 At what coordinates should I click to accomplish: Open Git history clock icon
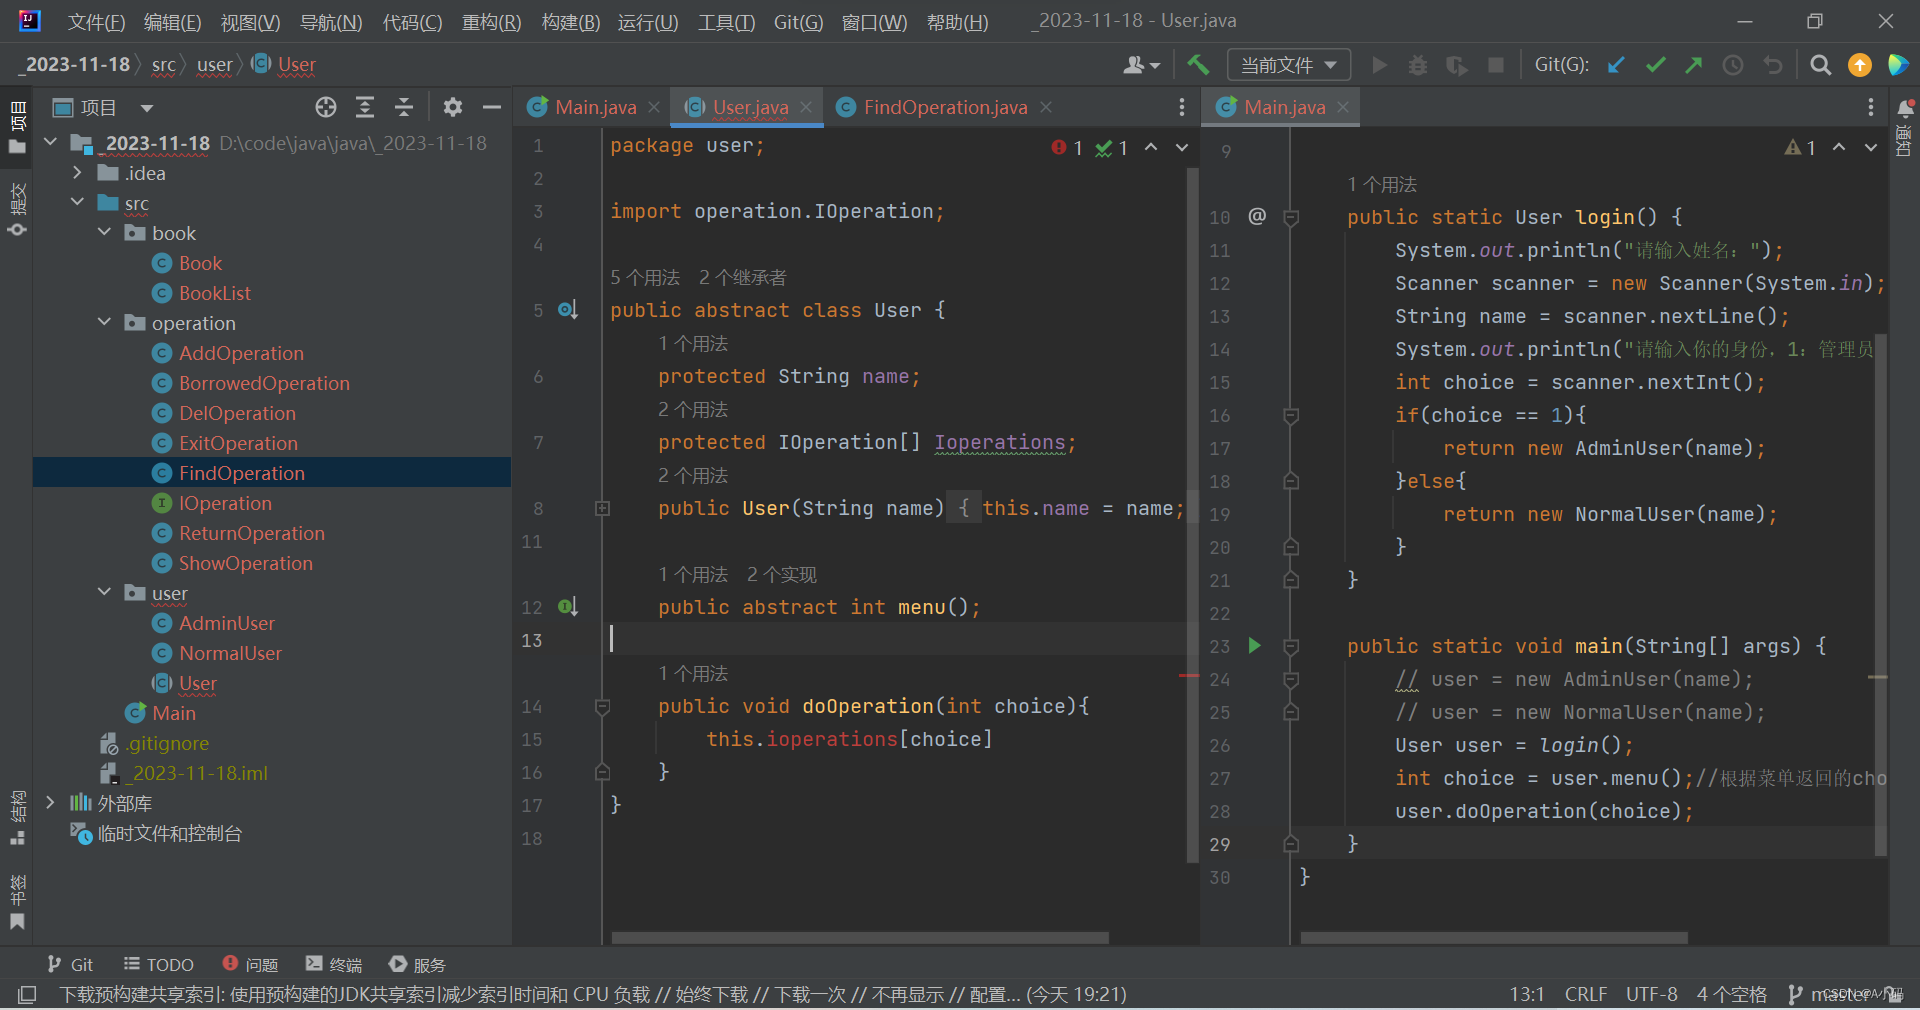(1733, 65)
